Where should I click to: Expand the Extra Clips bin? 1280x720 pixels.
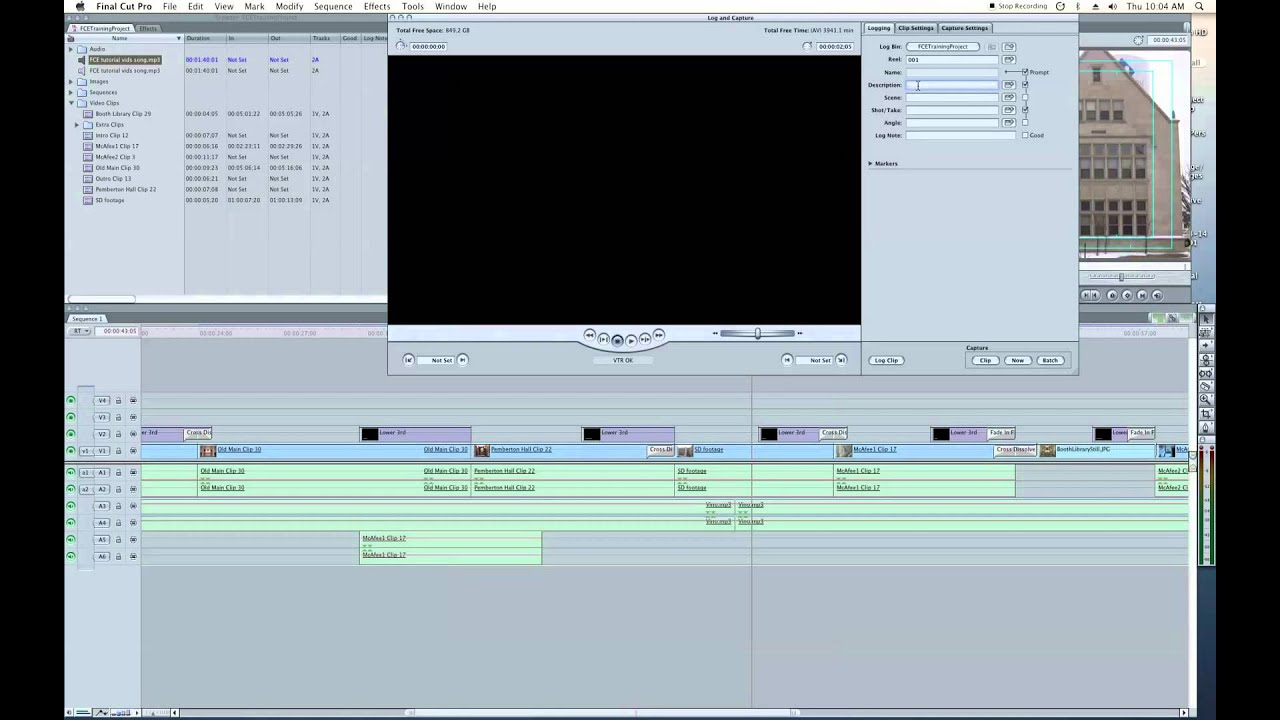coord(77,124)
